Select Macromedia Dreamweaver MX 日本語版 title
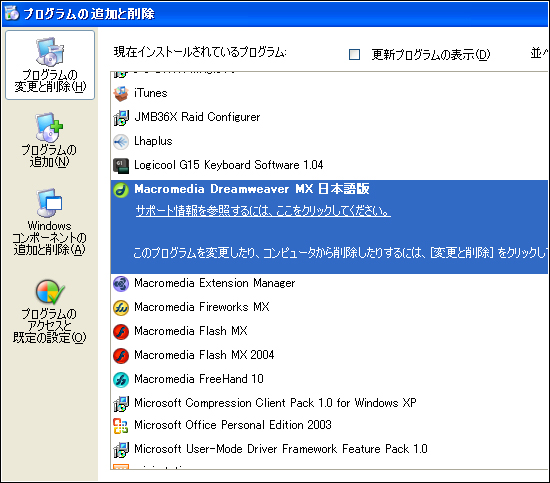Screen dimensions: 550x483 point(252,189)
